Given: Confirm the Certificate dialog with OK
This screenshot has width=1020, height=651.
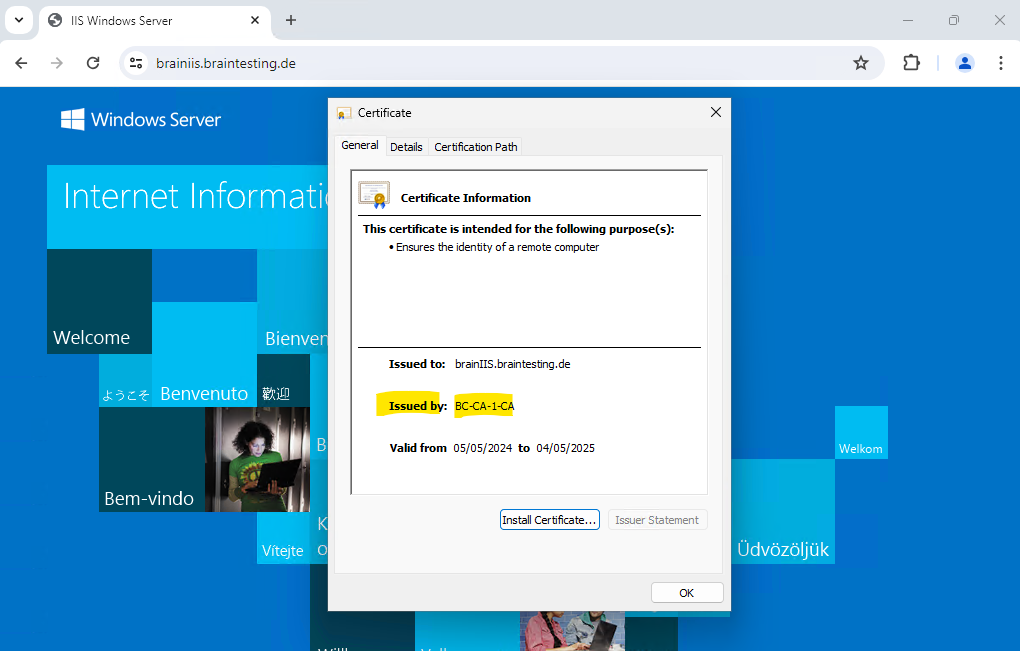Looking at the screenshot, I should (687, 592).
